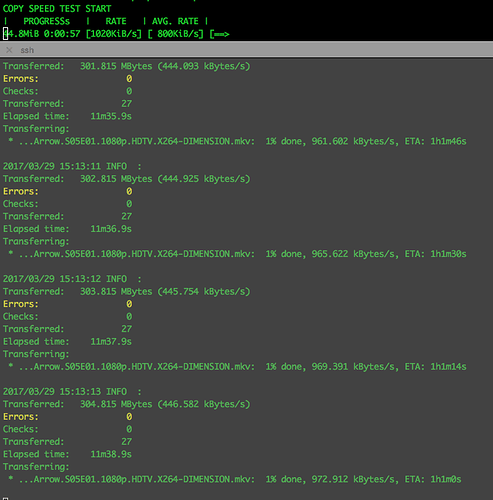Click the Elapsed time 11m38.9s line
Image resolution: width=493 pixels, height=500 pixels.
[67, 454]
